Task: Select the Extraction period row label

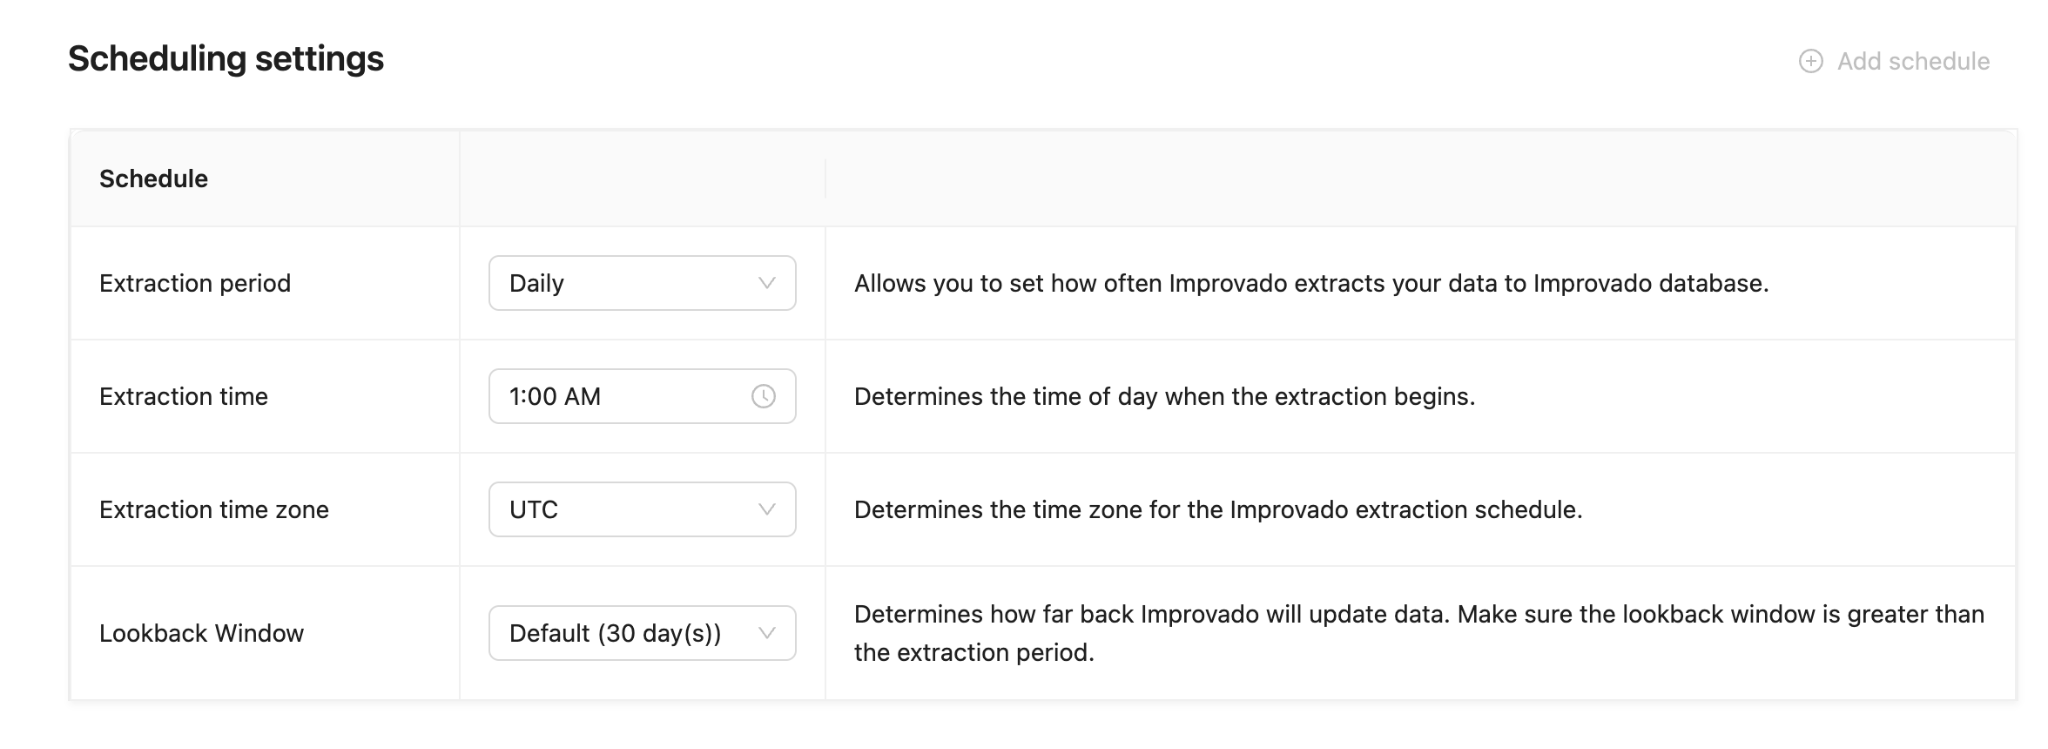Action: pos(195,283)
